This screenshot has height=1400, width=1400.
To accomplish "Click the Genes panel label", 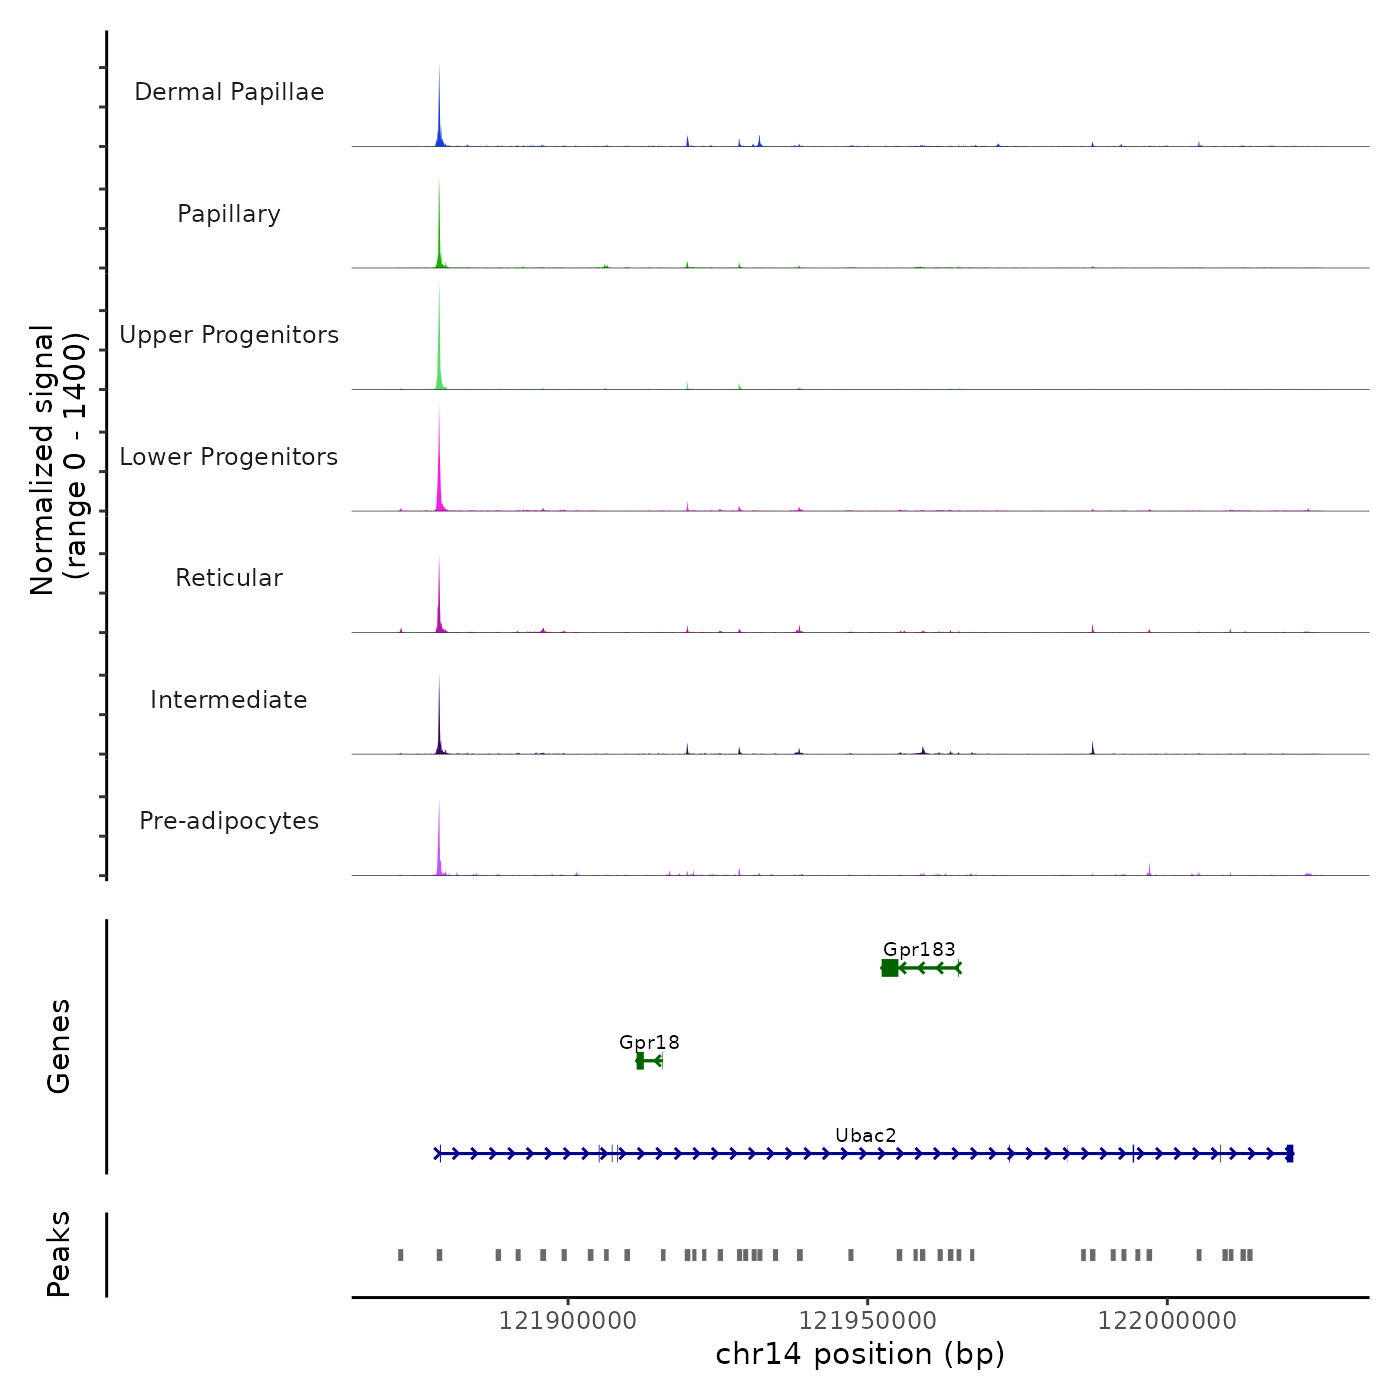I will pyautogui.click(x=59, y=1046).
